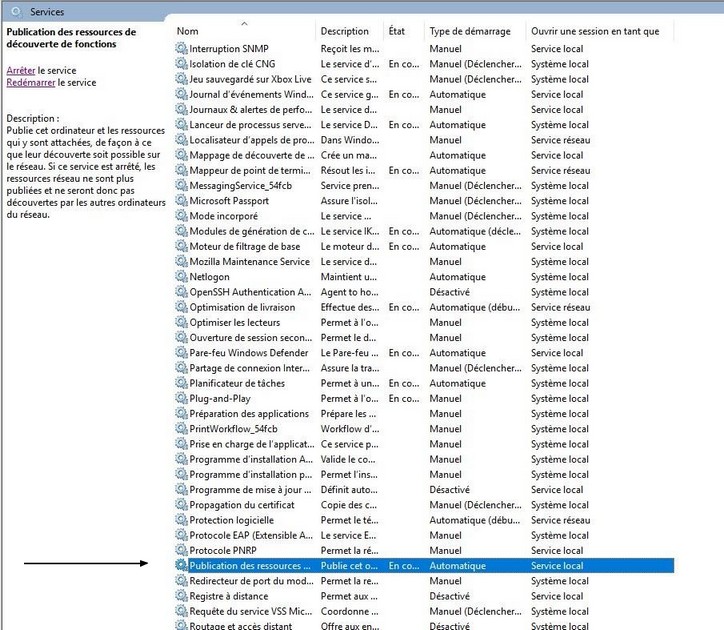
Task: Click gear icon for Protocole PNRP
Action: [x=181, y=550]
